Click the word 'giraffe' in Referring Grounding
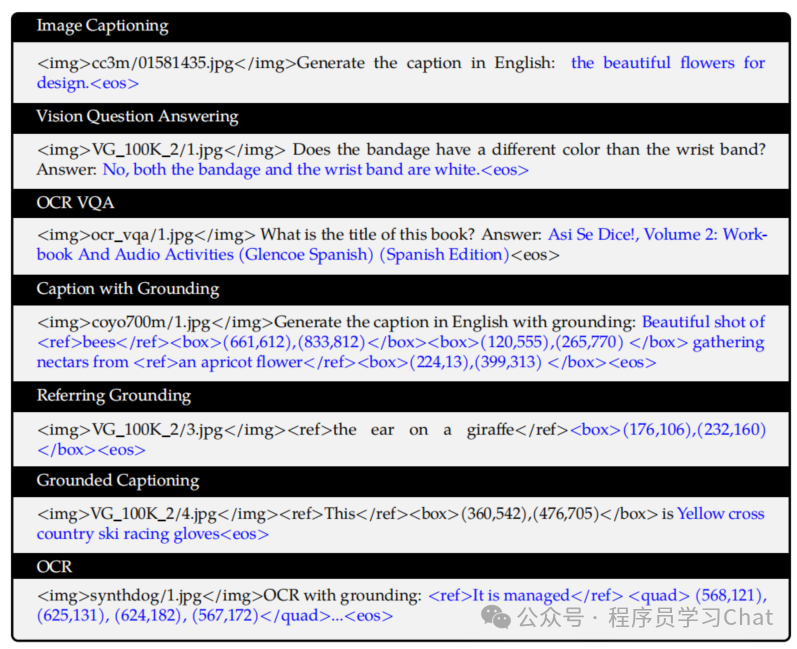Viewport: 797px width, 649px height. click(x=491, y=430)
